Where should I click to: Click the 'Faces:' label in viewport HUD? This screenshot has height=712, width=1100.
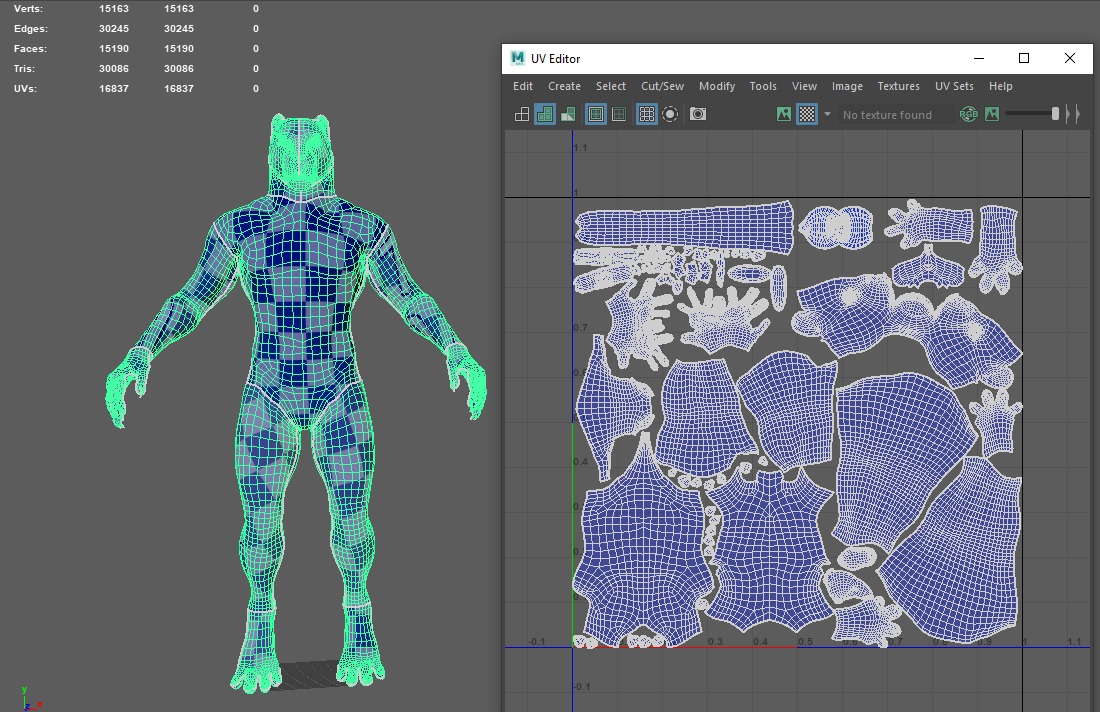coord(30,48)
